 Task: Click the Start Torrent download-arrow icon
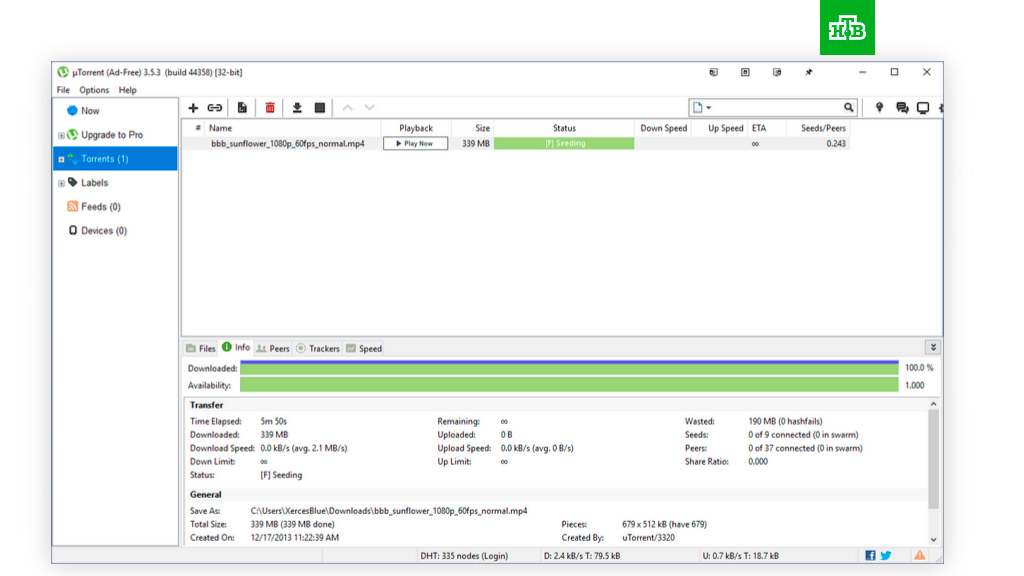pos(297,108)
